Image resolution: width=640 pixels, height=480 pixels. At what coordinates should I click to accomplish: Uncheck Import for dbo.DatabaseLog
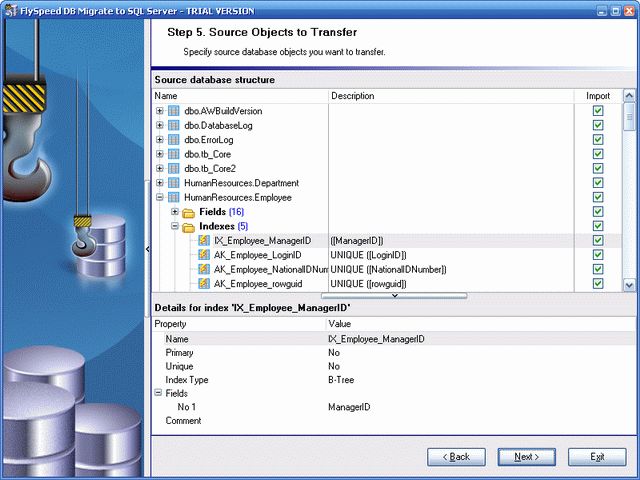click(x=598, y=125)
